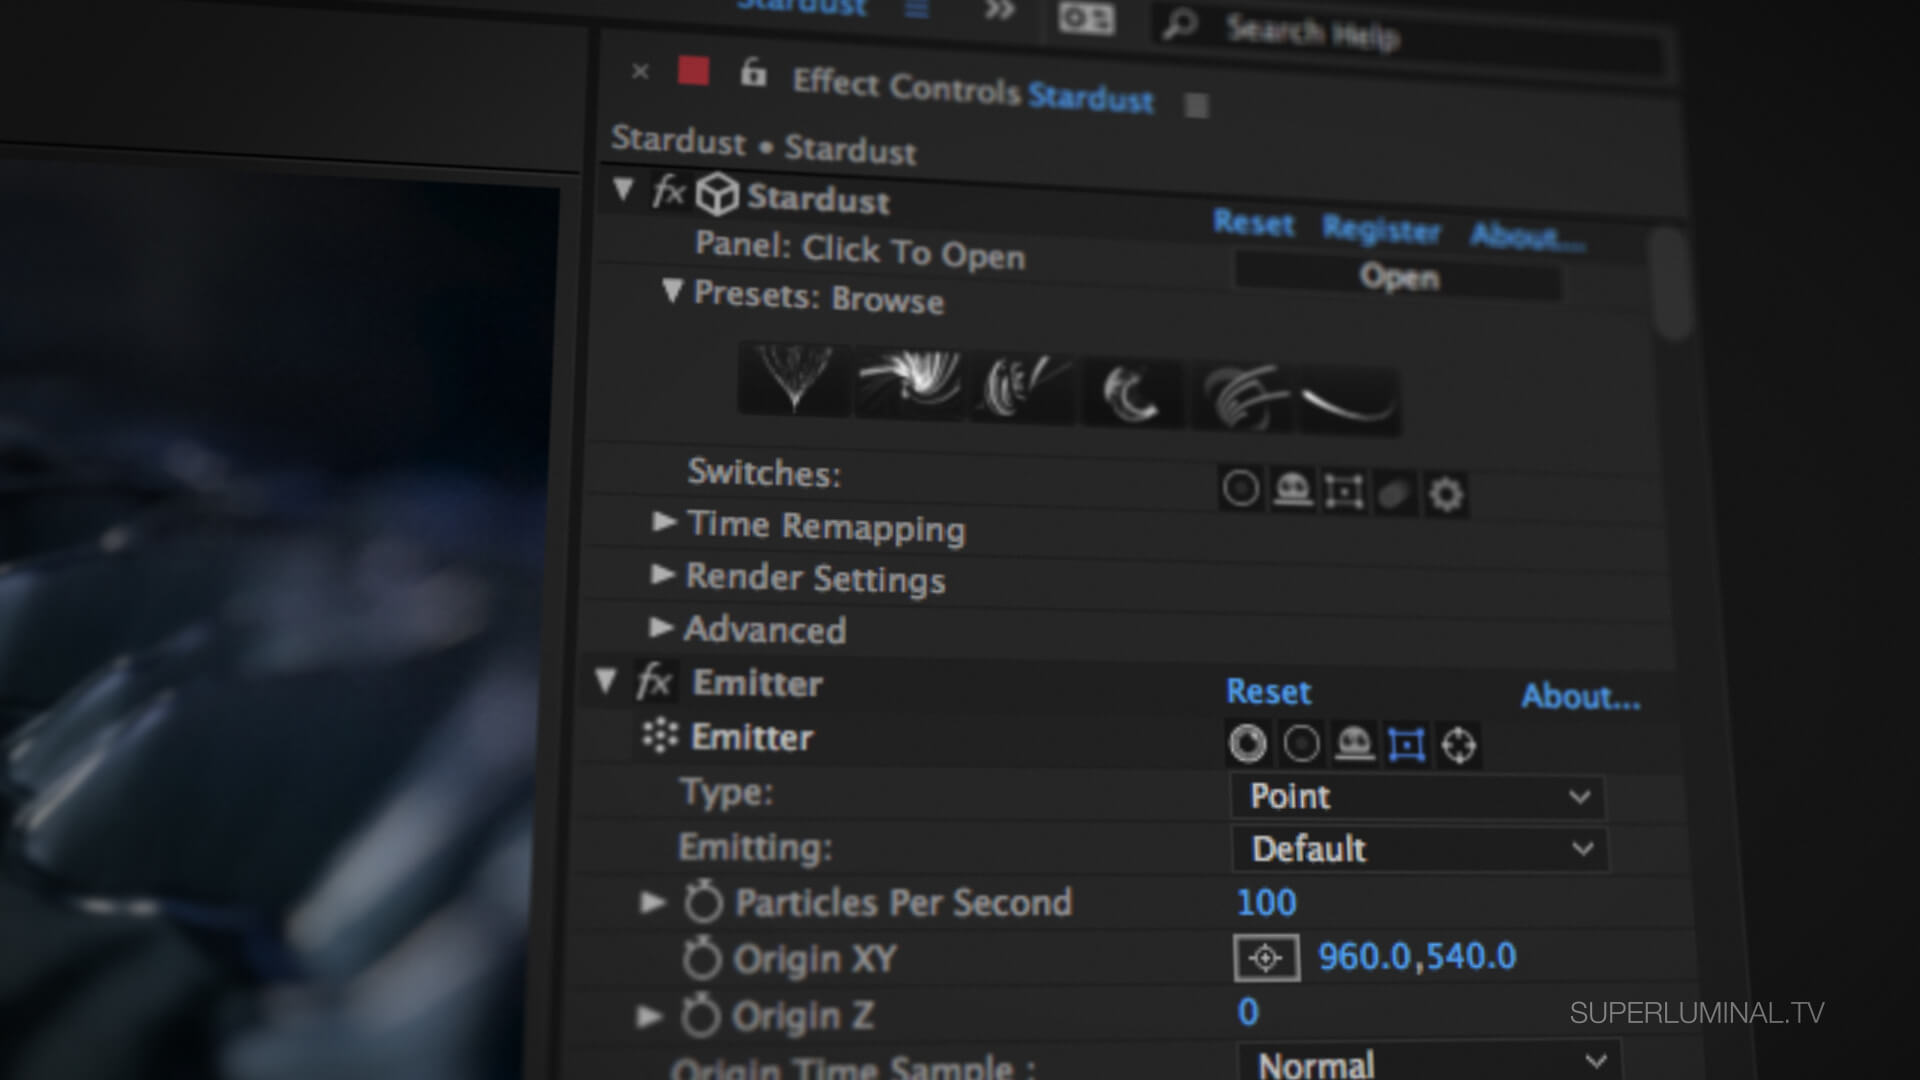Click the Particles Per Second value 100
The image size is (1920, 1080).
pyautogui.click(x=1266, y=903)
